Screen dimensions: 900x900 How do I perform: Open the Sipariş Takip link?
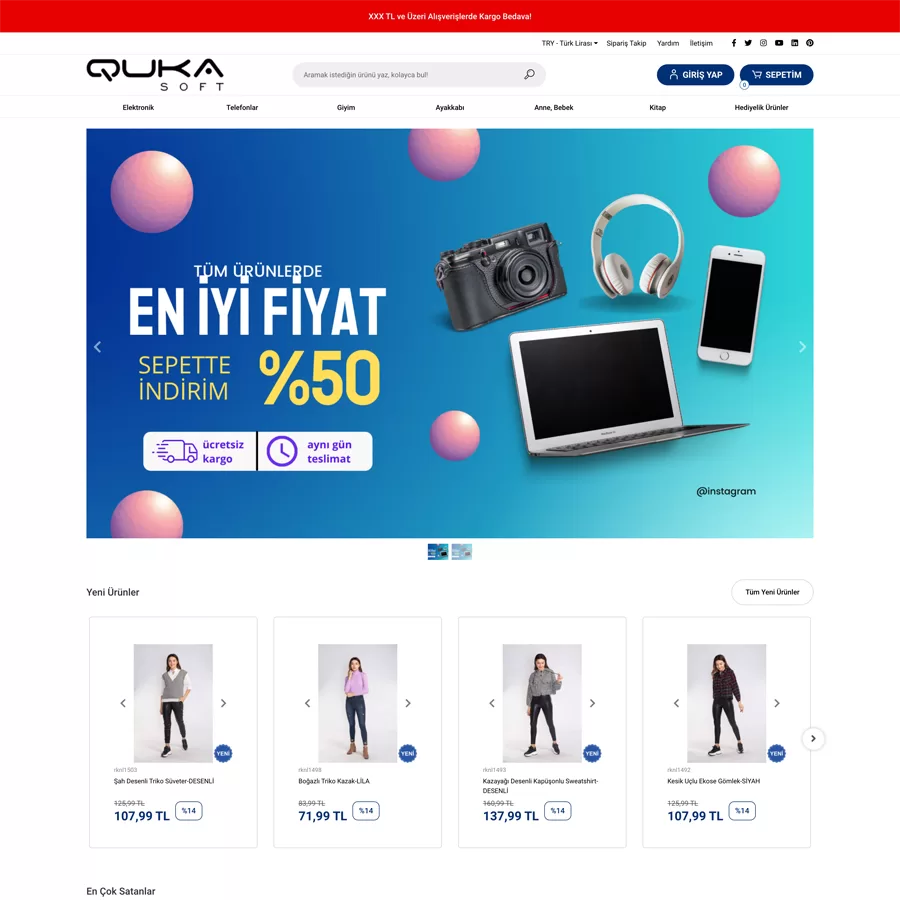pos(626,43)
